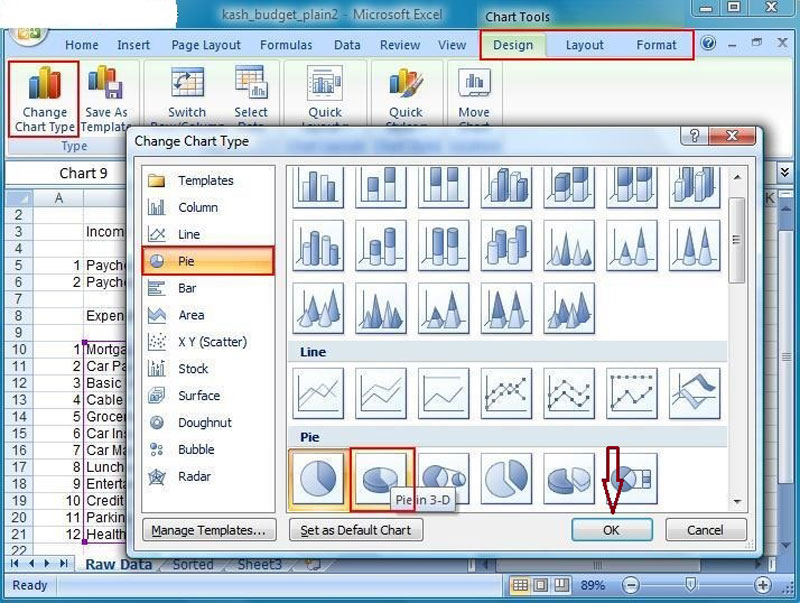
Task: Select the 100% Stacked Line with Markers thumbnail
Action: pyautogui.click(x=632, y=393)
